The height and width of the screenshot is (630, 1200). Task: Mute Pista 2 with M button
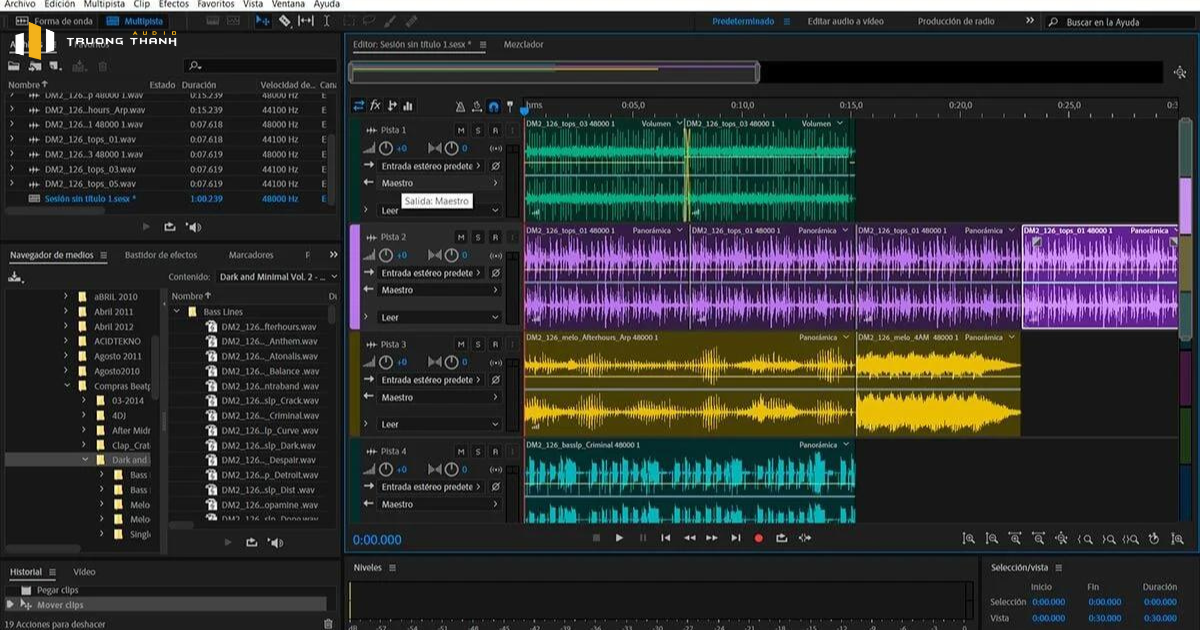tap(460, 237)
